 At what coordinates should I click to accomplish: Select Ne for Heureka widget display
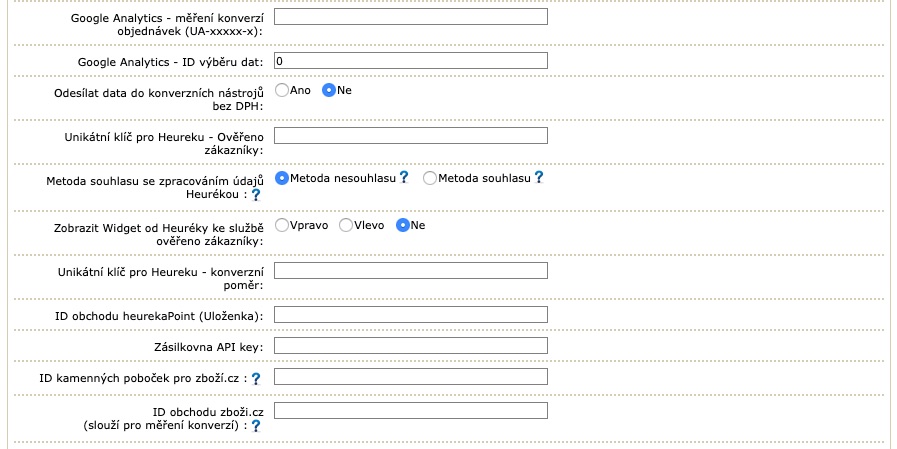click(x=403, y=225)
